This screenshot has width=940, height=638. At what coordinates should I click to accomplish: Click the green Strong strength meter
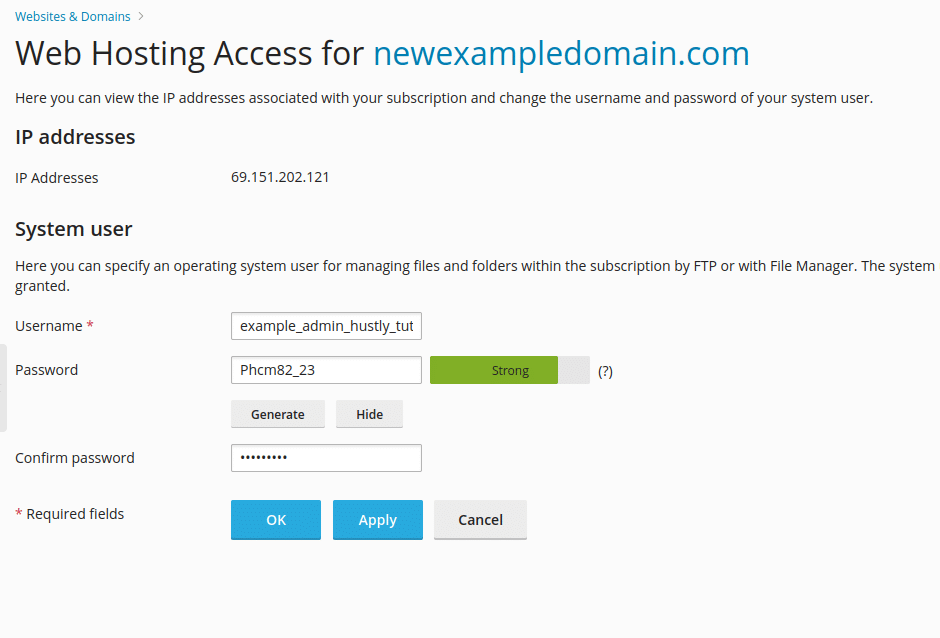(x=493, y=369)
